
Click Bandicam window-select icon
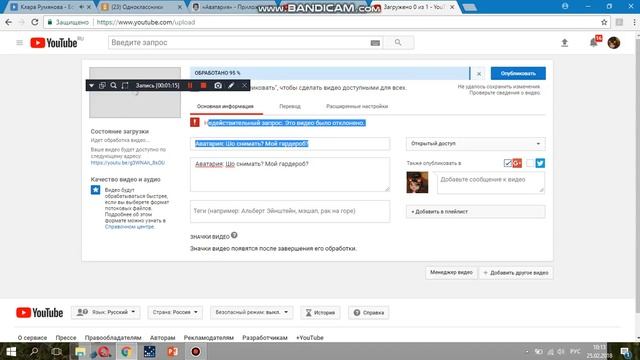(102, 85)
